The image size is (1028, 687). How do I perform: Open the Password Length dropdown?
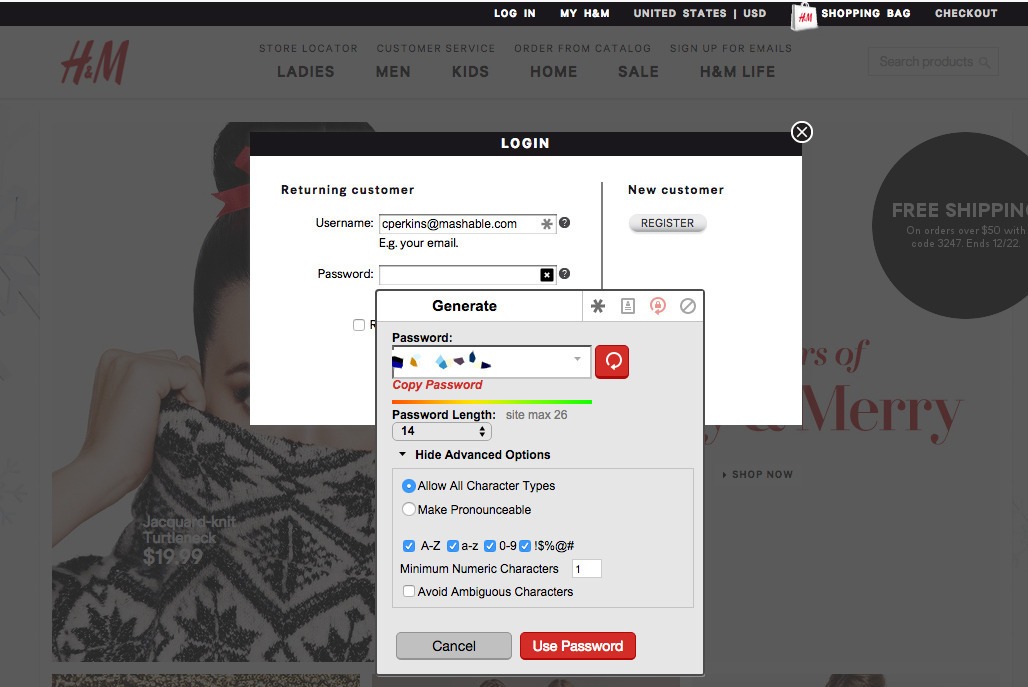tap(442, 432)
